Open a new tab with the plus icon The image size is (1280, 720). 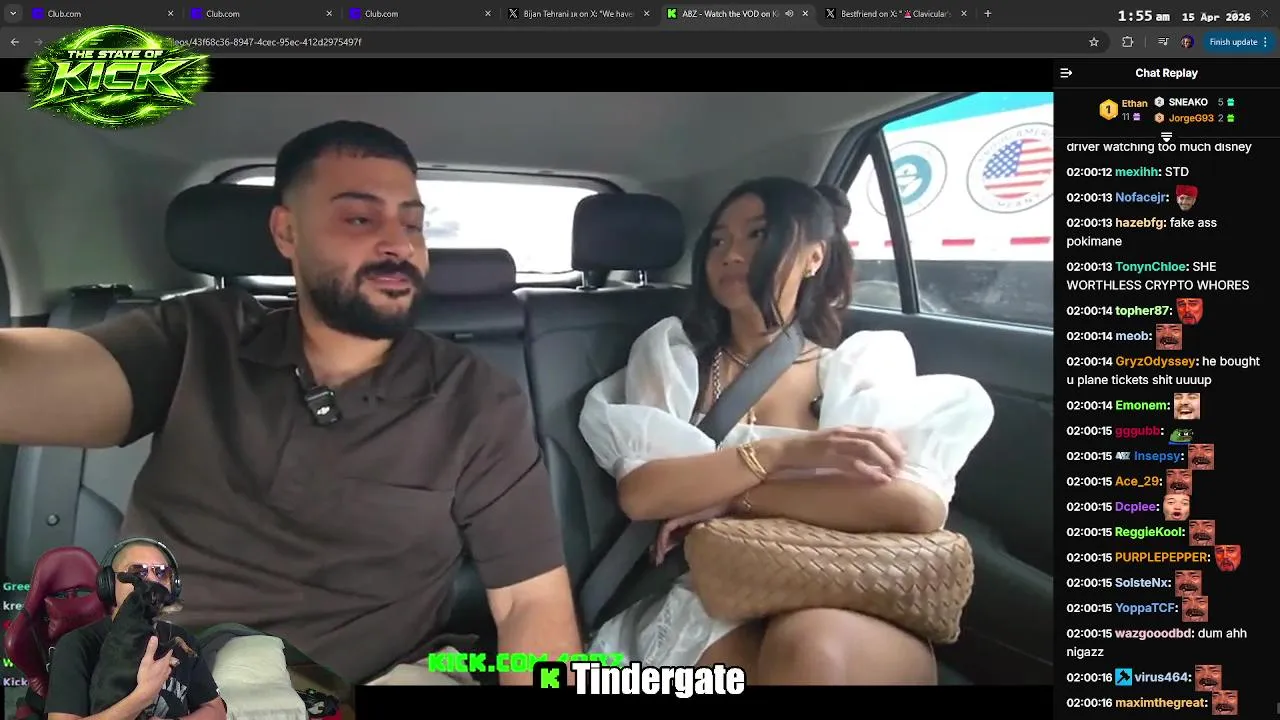(x=988, y=14)
